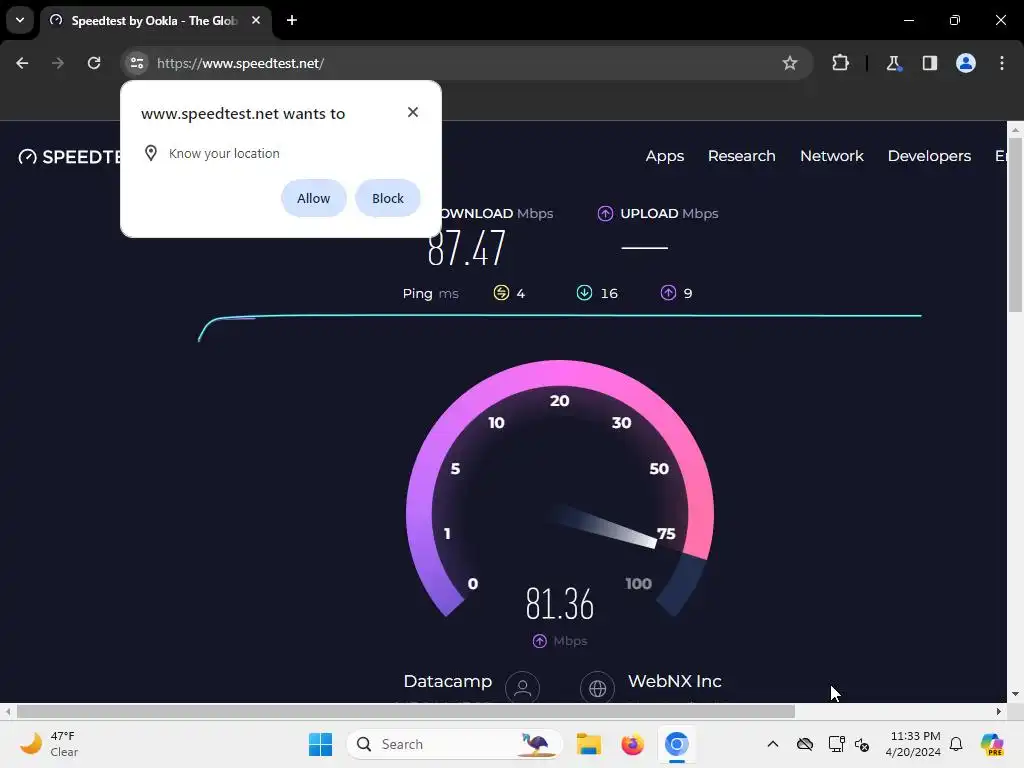Select the Speedtest by Ookla tab

pos(154,21)
